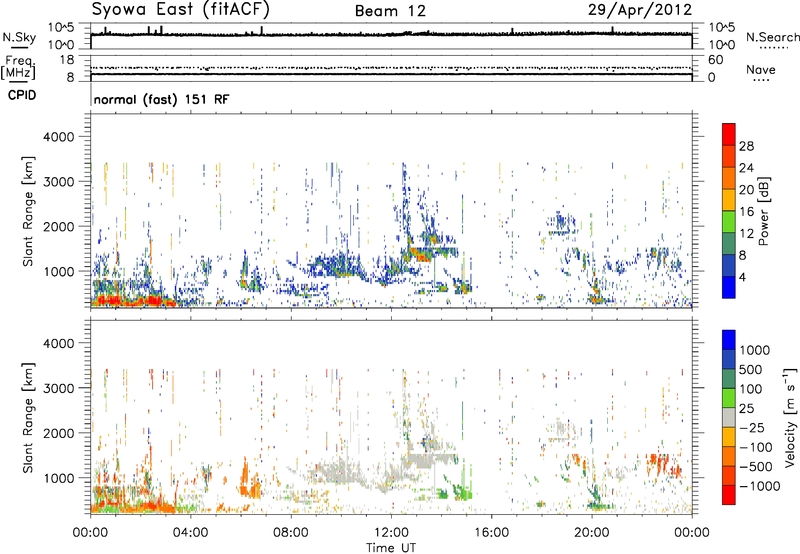Click the "CPID" row label

point(21,95)
